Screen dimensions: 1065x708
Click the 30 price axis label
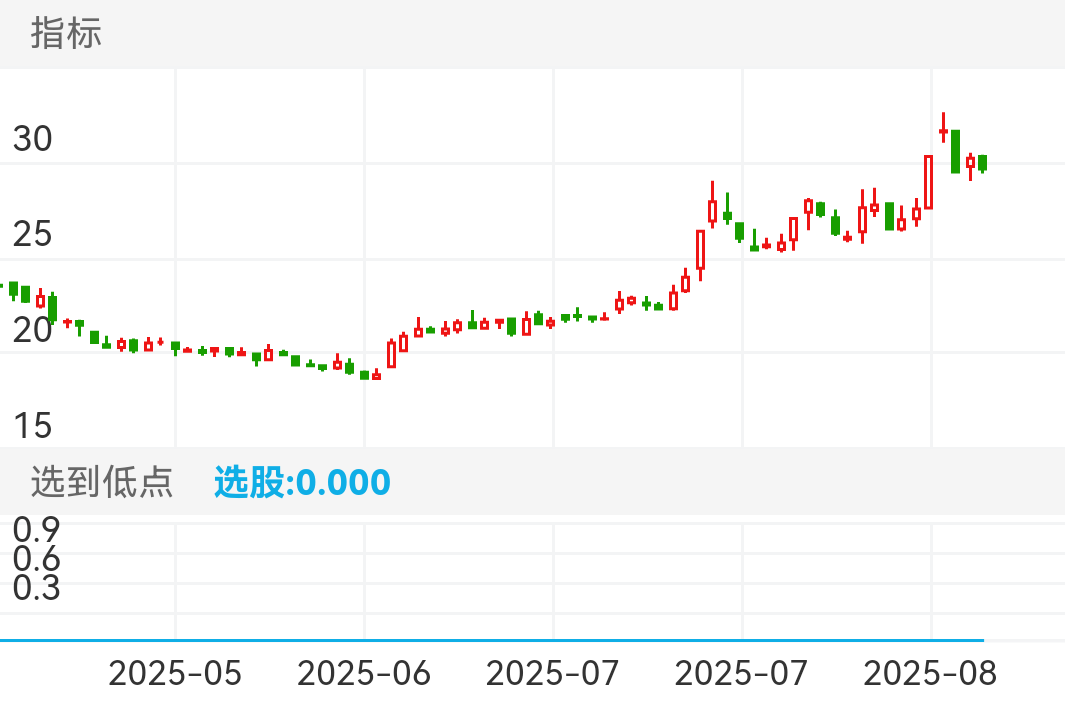tap(33, 139)
